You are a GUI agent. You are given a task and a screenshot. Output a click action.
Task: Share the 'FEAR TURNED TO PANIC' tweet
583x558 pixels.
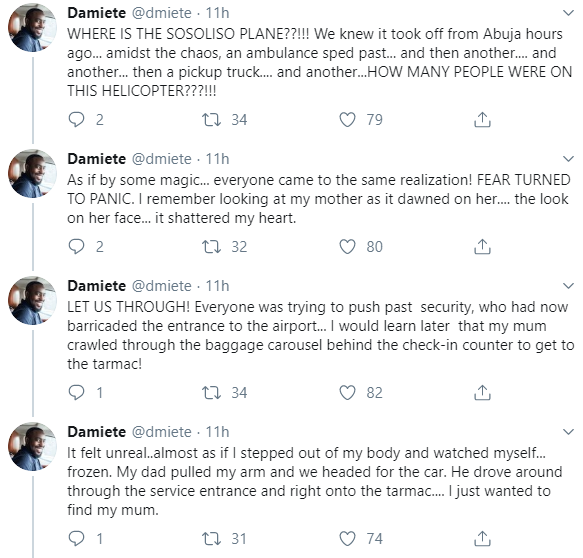tap(482, 247)
